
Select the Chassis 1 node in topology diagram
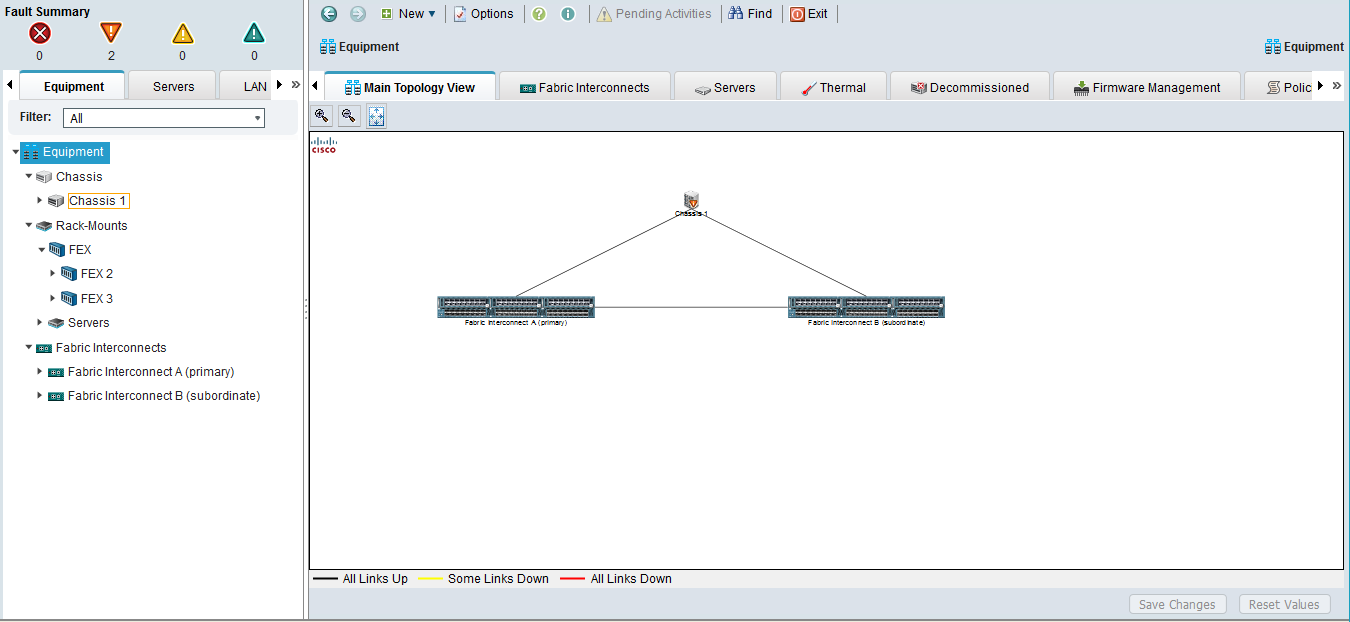[691, 203]
